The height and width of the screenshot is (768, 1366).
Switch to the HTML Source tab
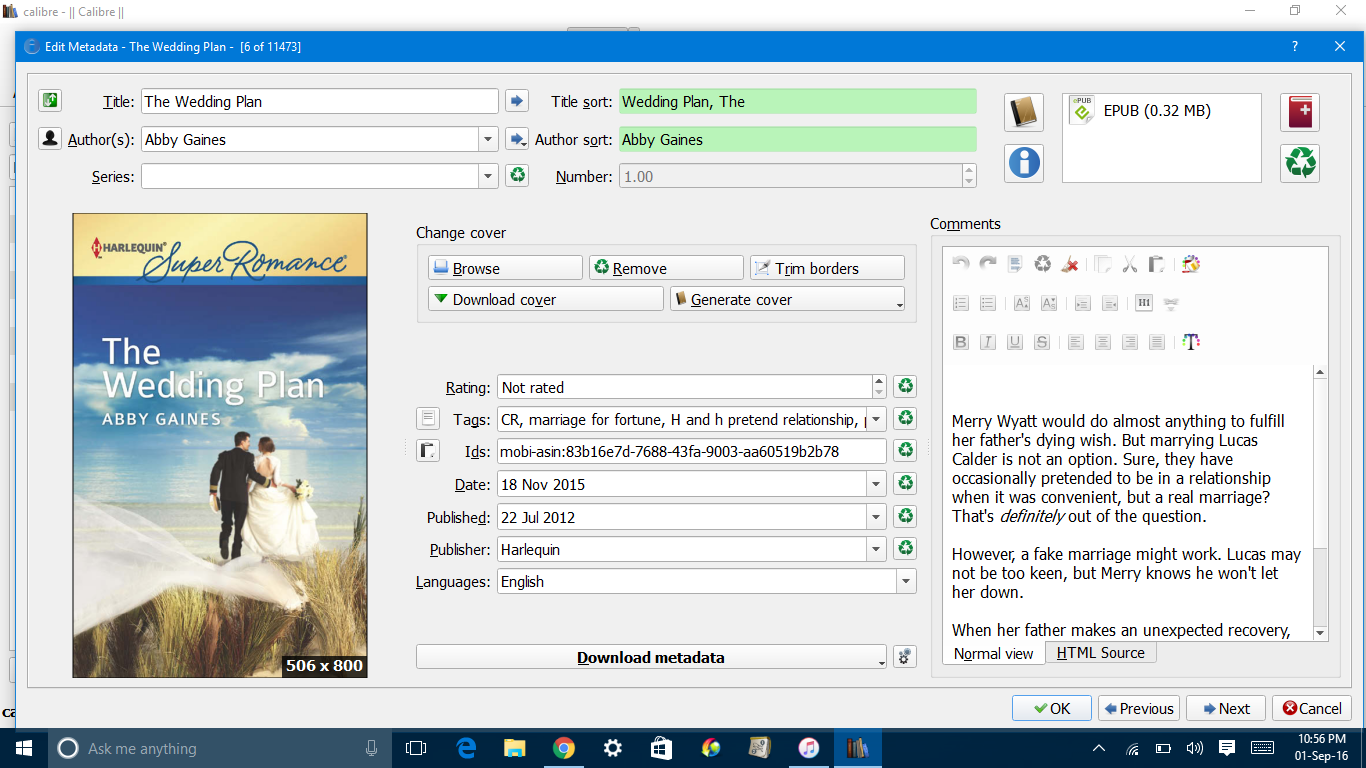(1100, 653)
